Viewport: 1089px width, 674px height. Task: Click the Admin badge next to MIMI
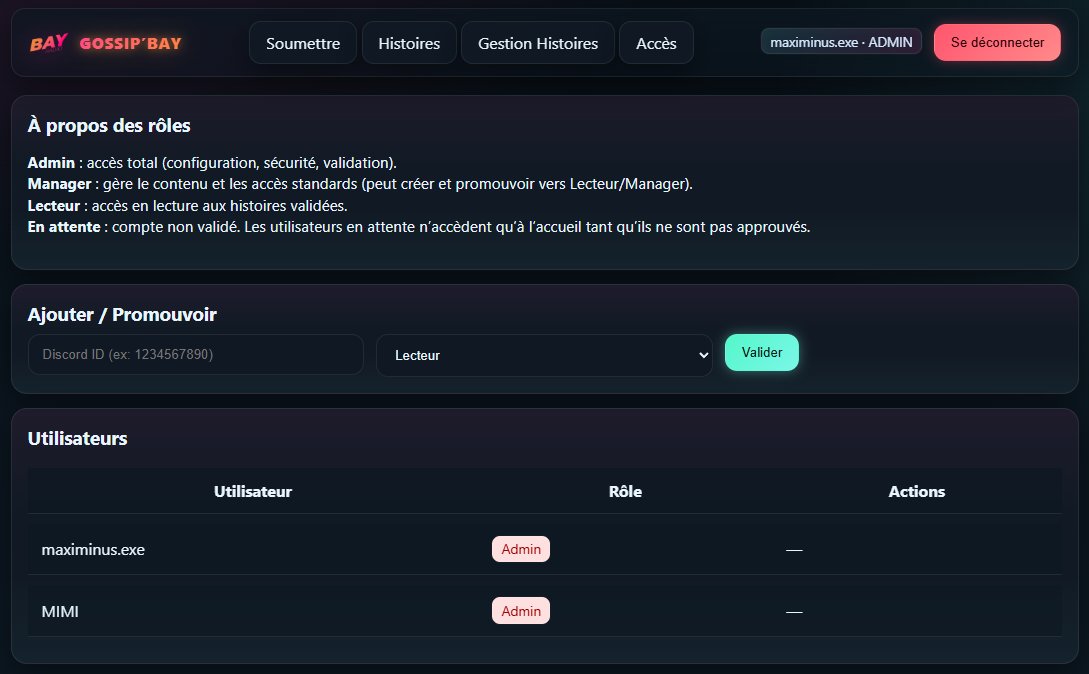click(520, 610)
